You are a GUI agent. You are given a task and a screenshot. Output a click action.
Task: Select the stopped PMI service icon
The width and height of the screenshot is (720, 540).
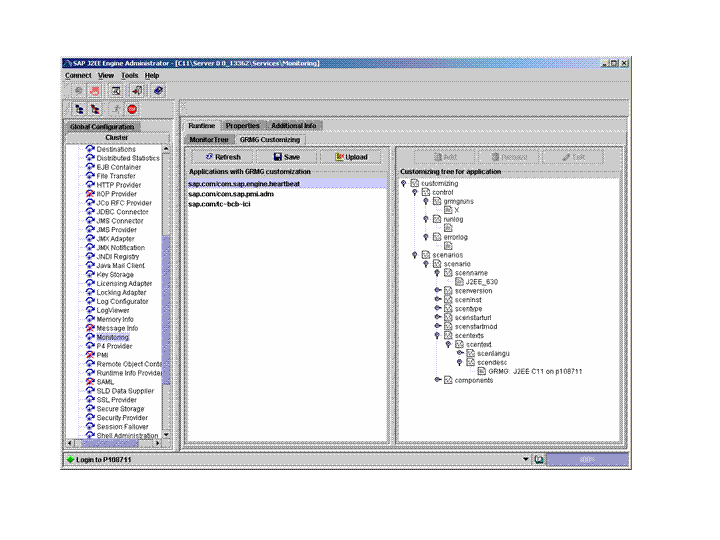[x=90, y=355]
